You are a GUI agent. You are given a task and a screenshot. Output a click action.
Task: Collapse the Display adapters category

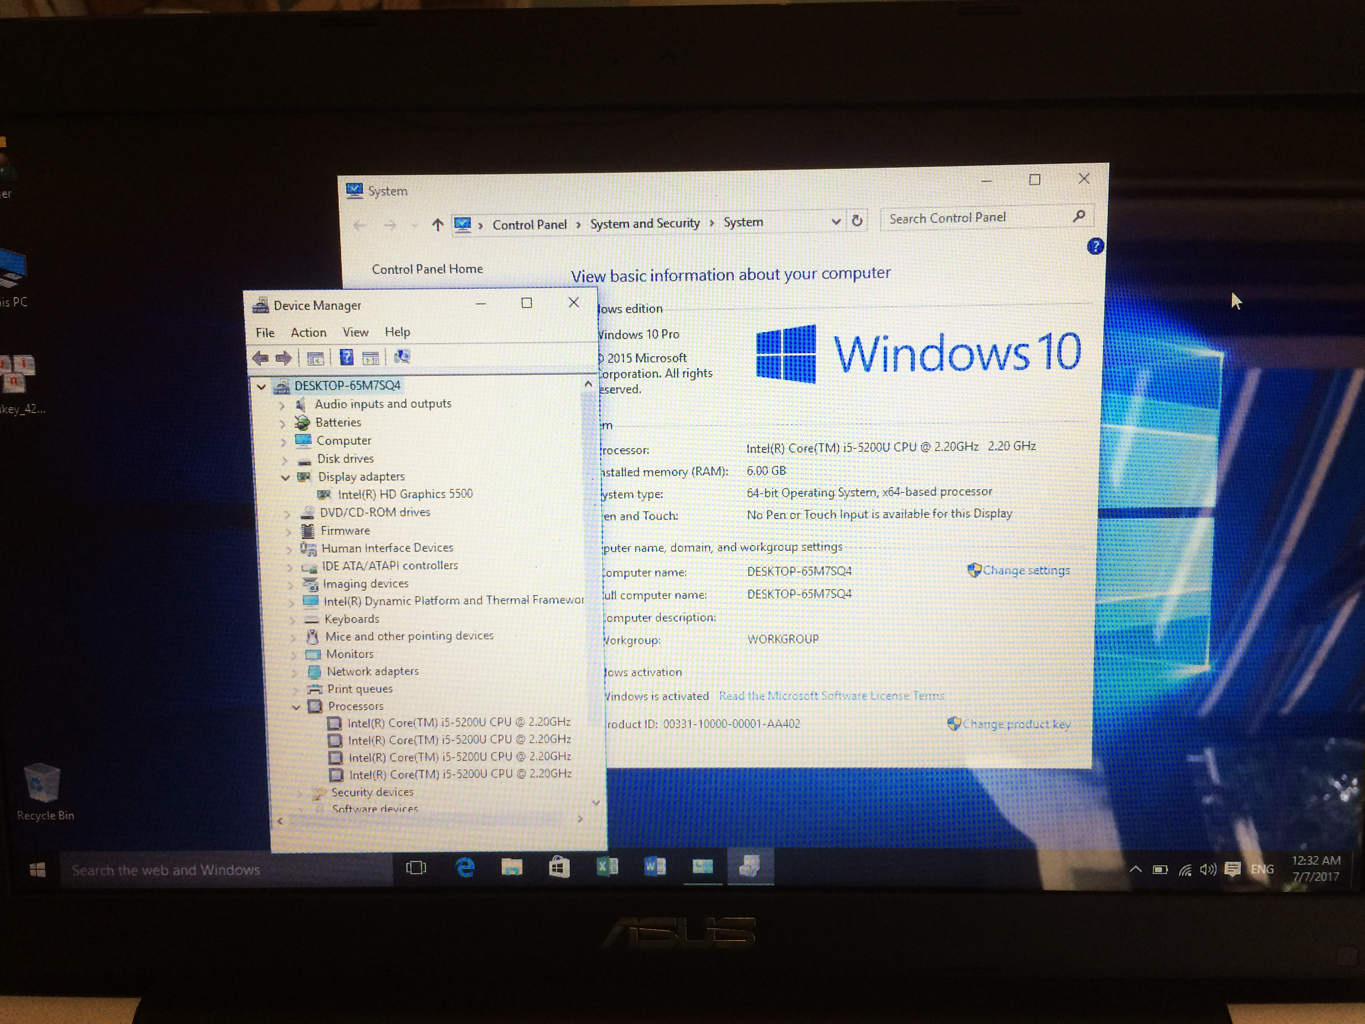click(286, 478)
